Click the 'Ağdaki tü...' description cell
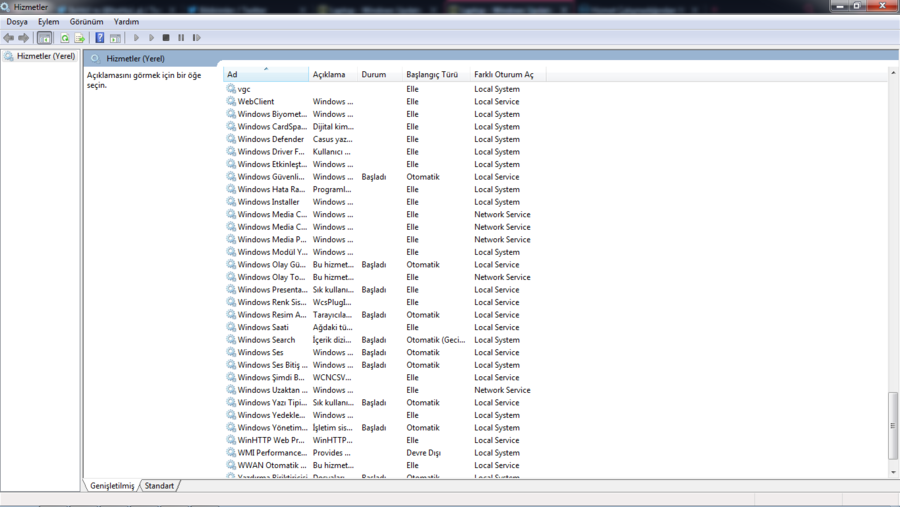The image size is (900, 507). (x=332, y=327)
